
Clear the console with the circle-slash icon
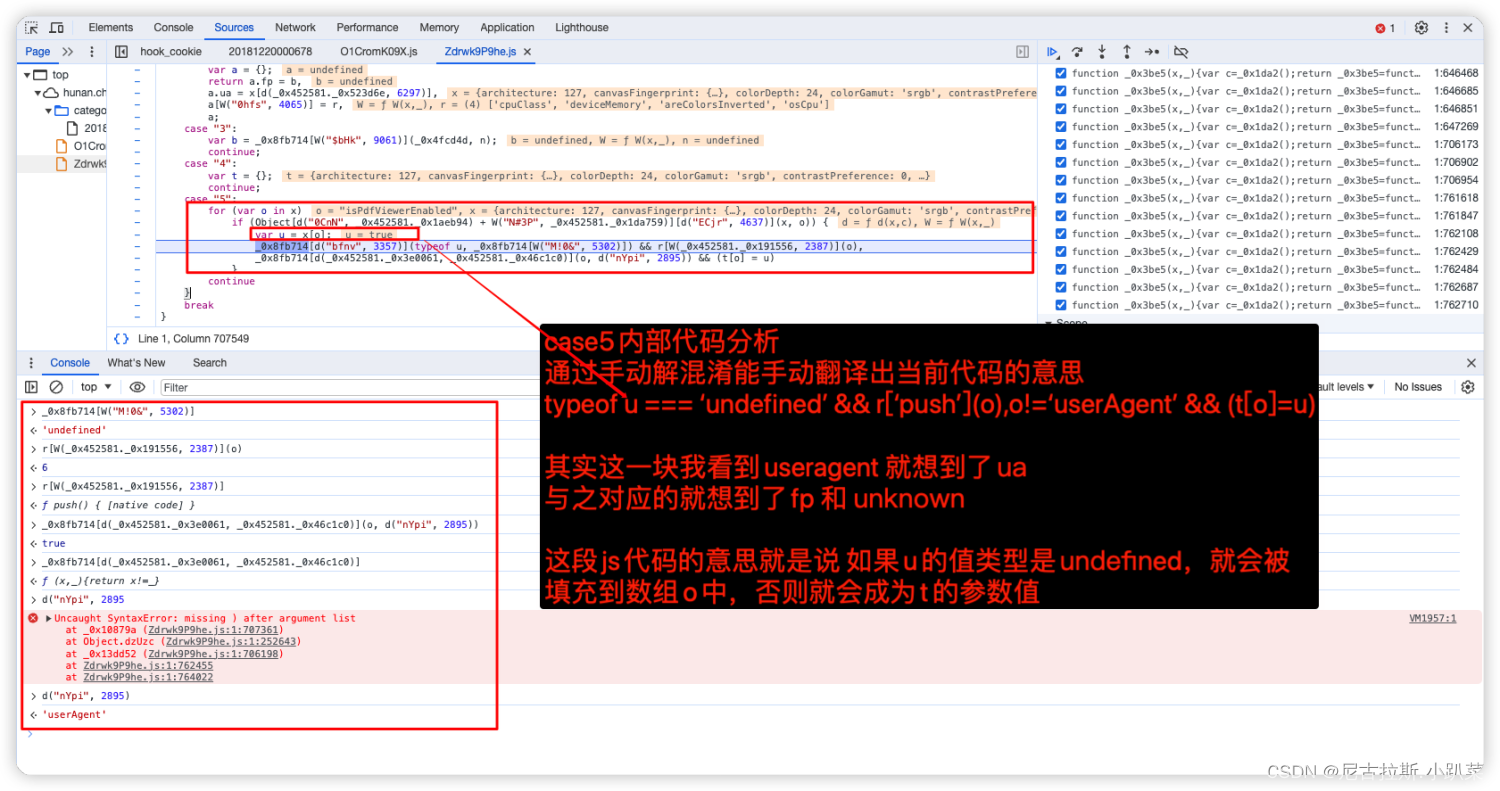[56, 387]
